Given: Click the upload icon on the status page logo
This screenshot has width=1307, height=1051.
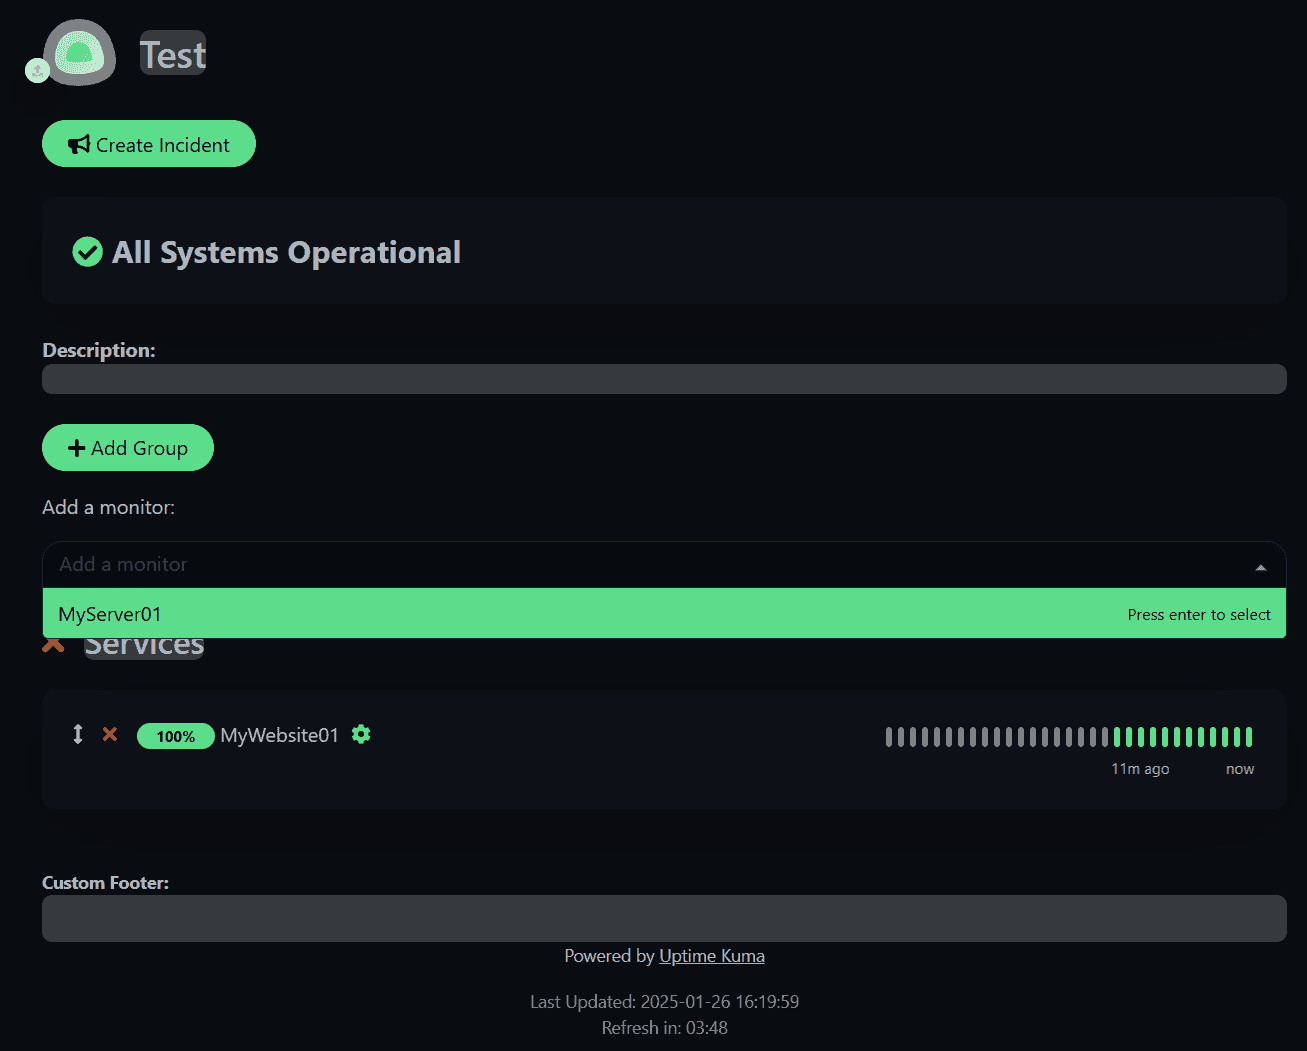Looking at the screenshot, I should [37, 70].
